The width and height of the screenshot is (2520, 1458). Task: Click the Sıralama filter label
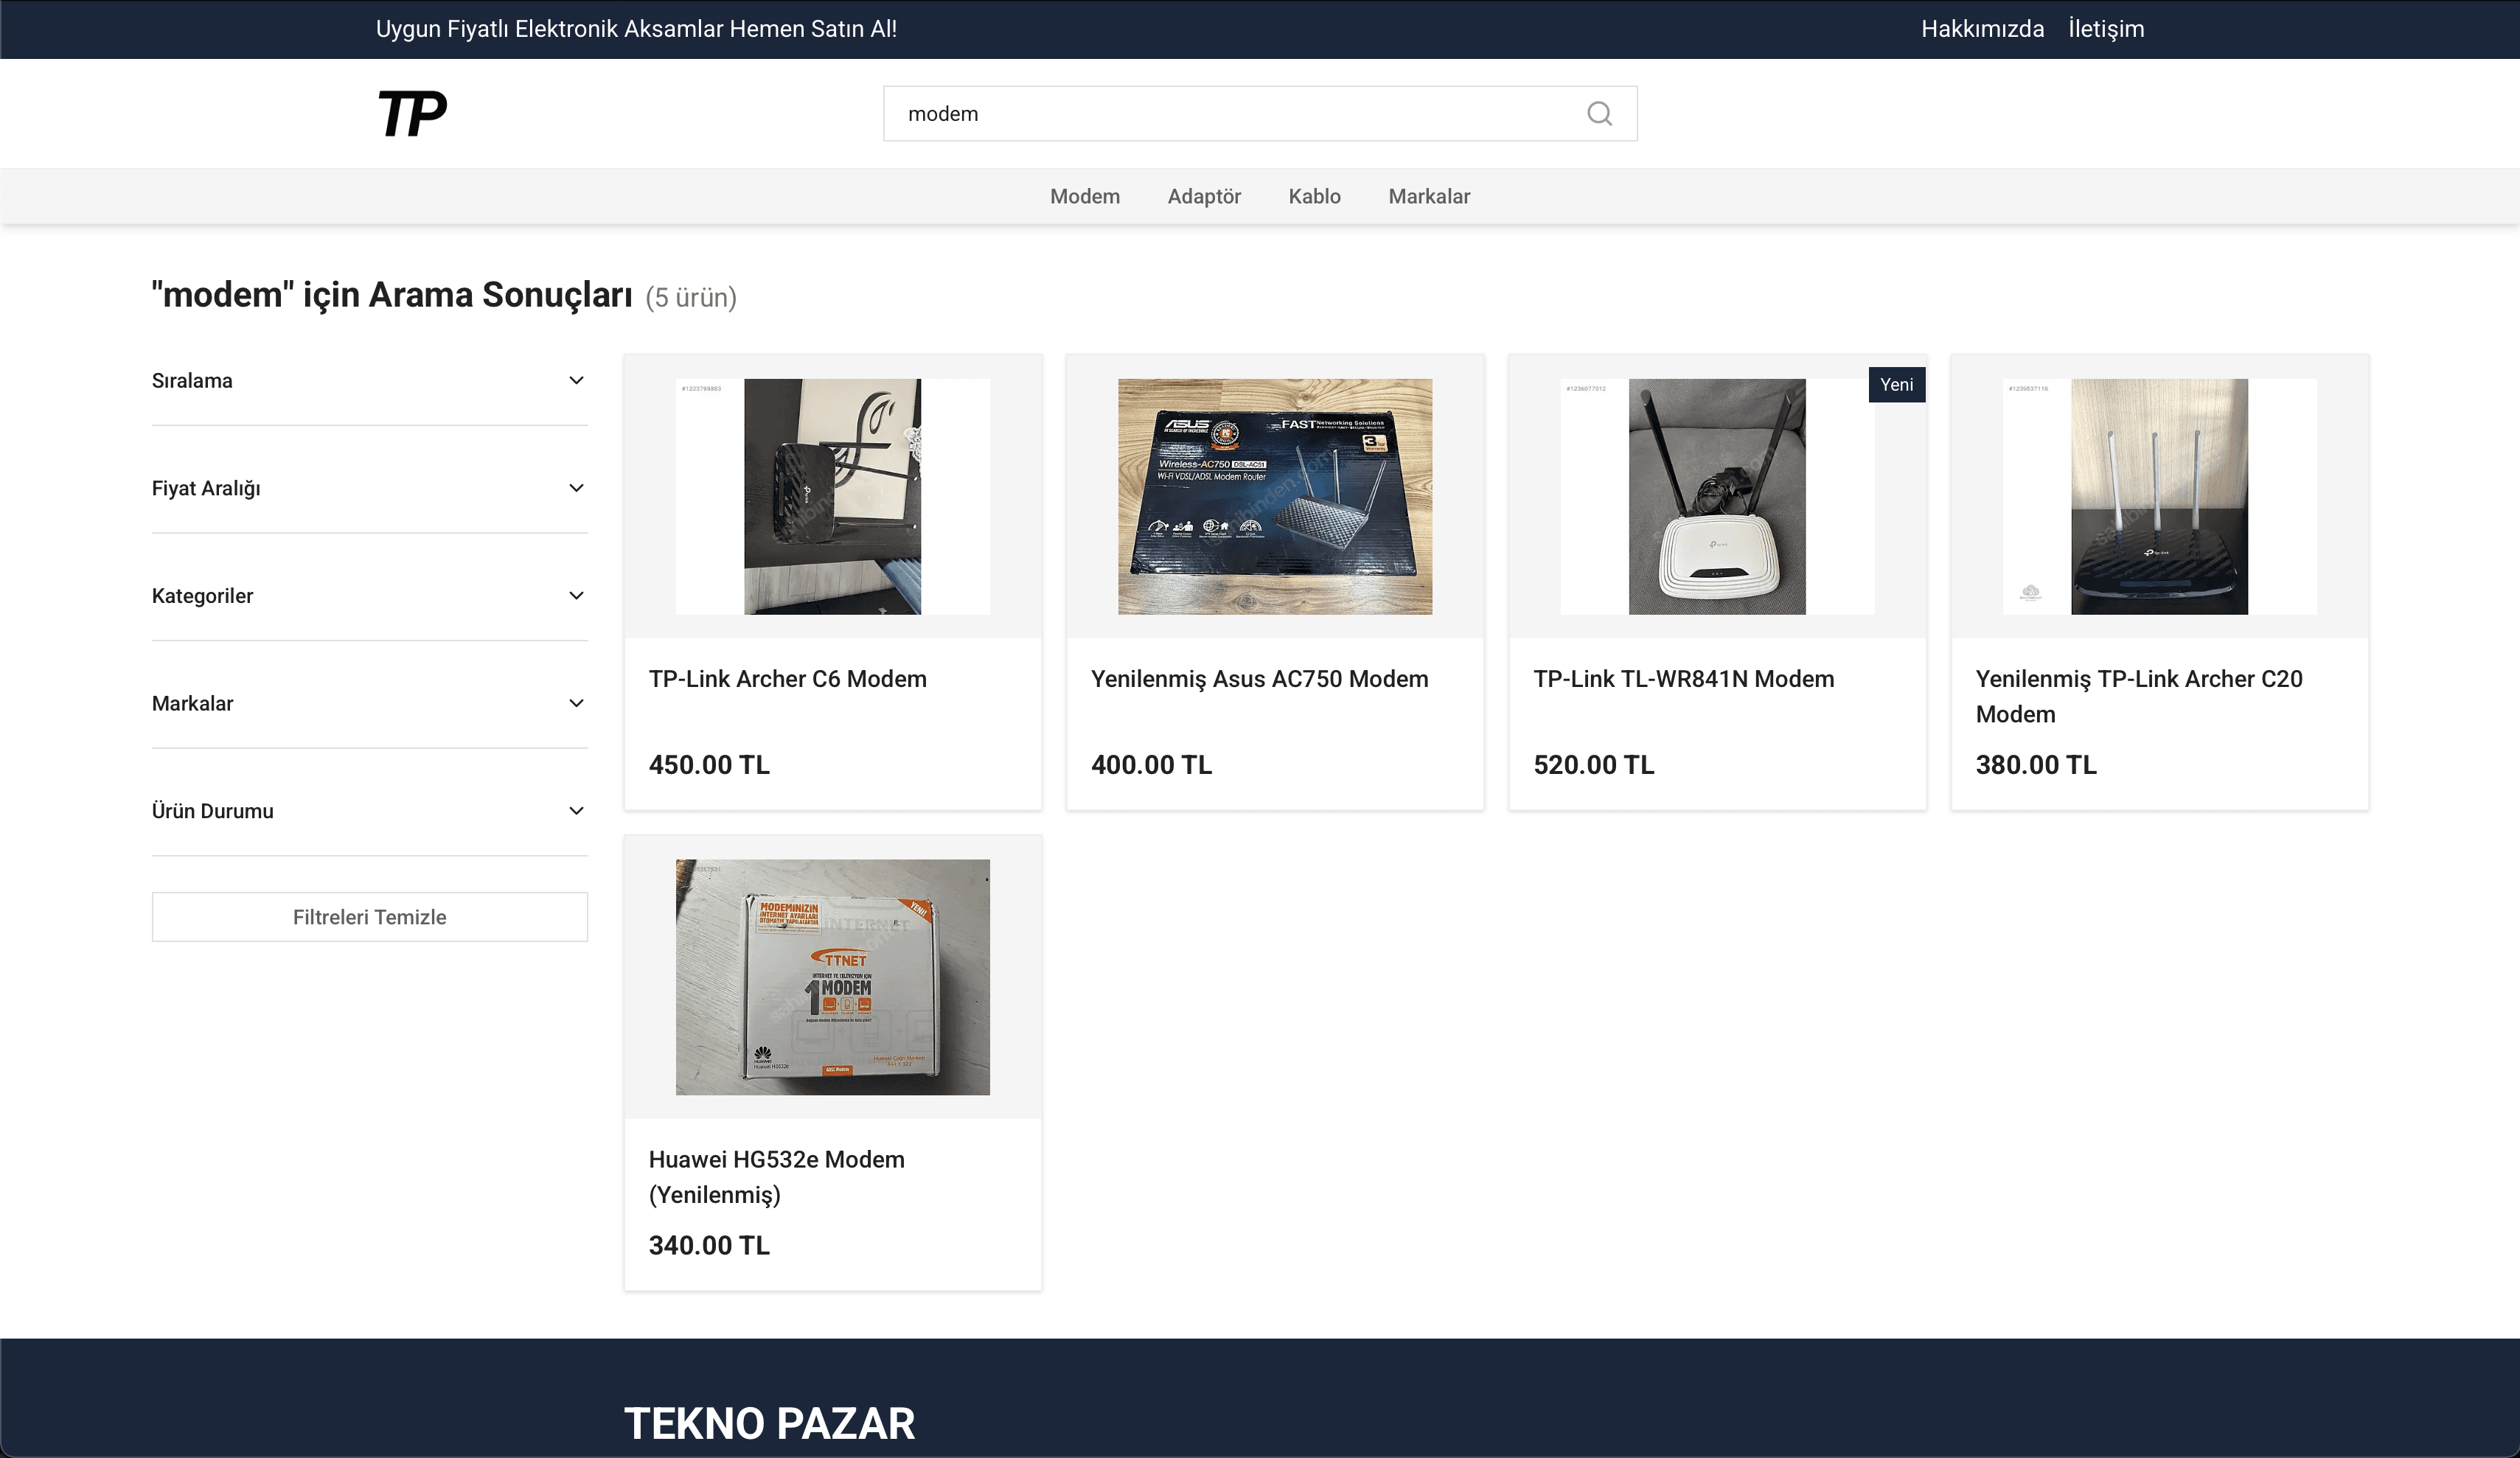point(192,380)
